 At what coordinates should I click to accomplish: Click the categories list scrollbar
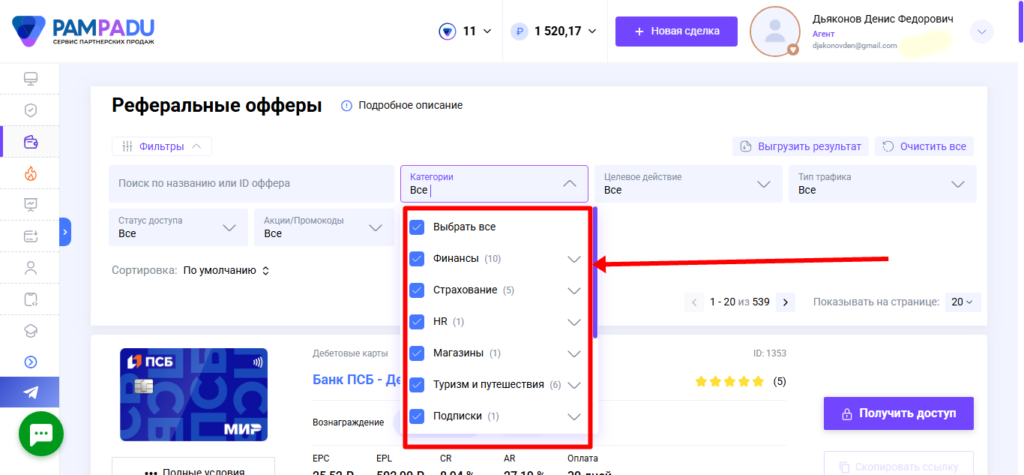pos(595,272)
